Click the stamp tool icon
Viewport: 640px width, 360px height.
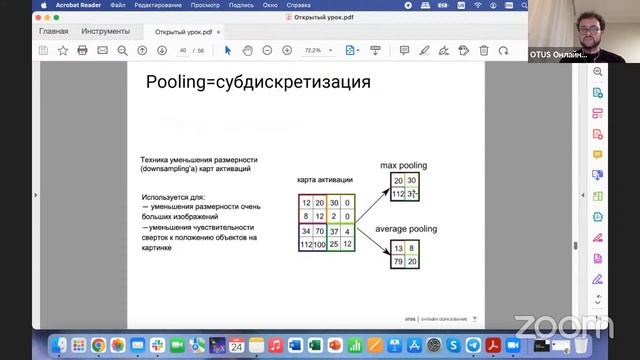464,51
